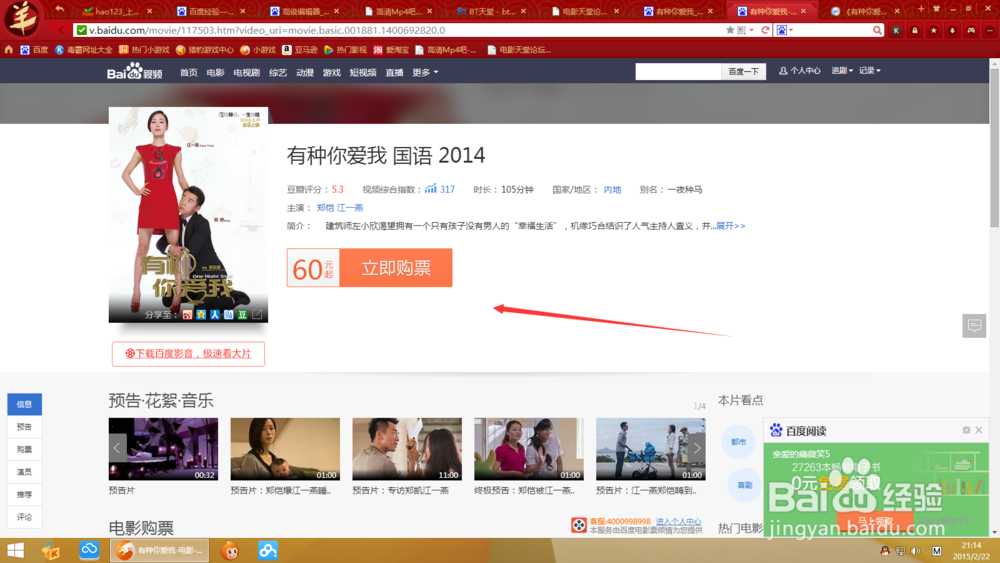Expand the 更多 navigation dropdown
This screenshot has height=563, width=1000.
coord(425,73)
